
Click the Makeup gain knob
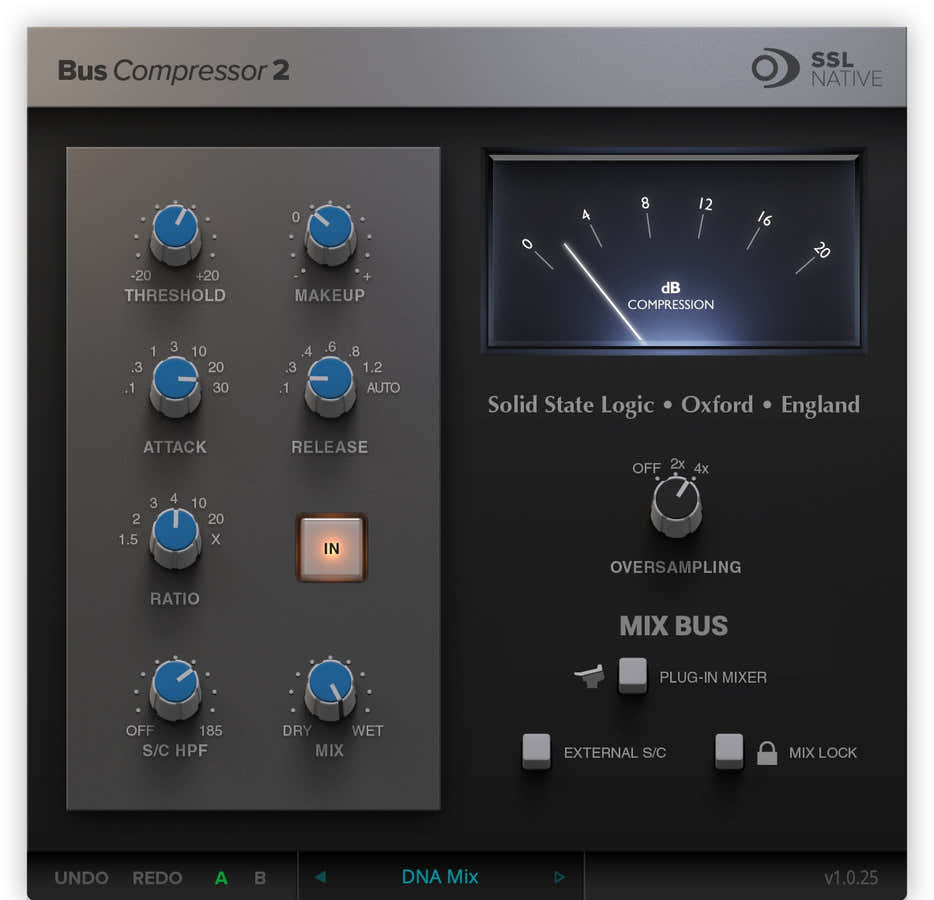(330, 234)
